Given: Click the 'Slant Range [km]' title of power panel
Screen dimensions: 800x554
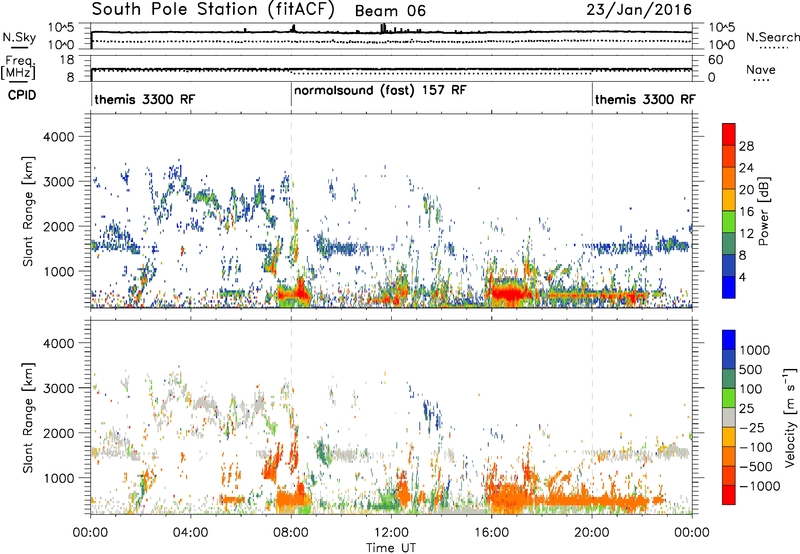Looking at the screenshot, I should (28, 211).
